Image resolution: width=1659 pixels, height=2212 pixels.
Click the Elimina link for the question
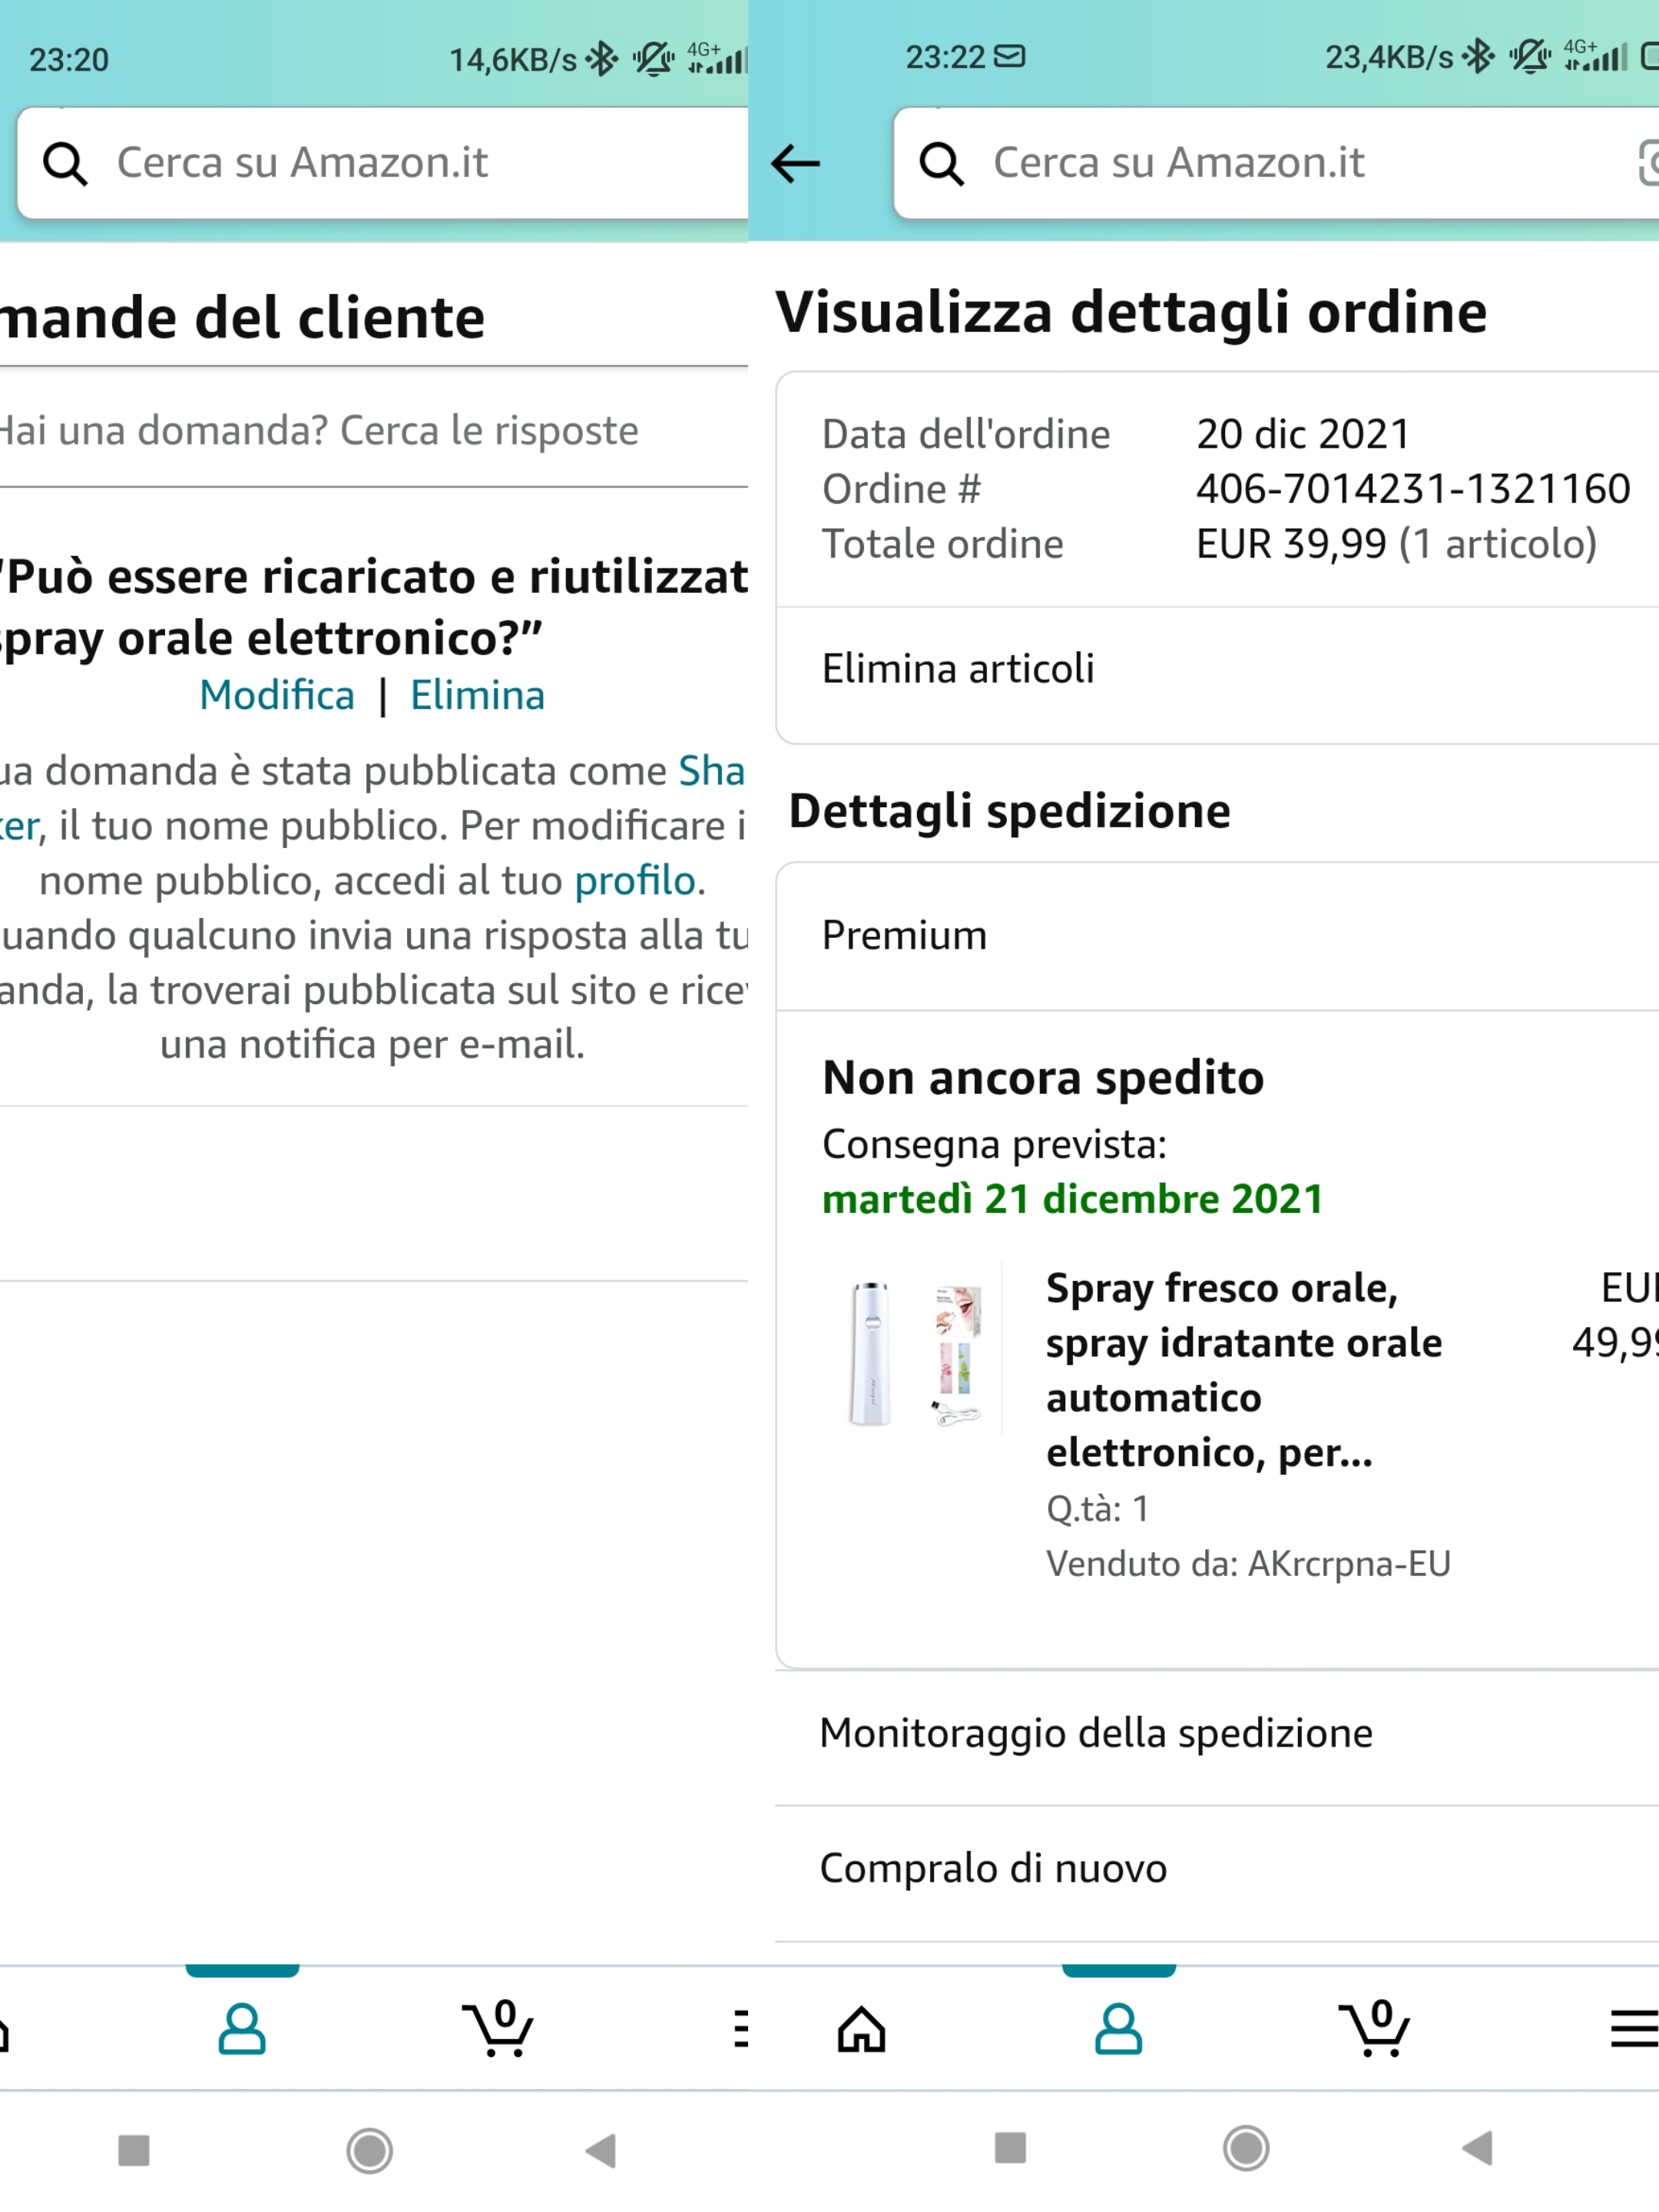477,695
